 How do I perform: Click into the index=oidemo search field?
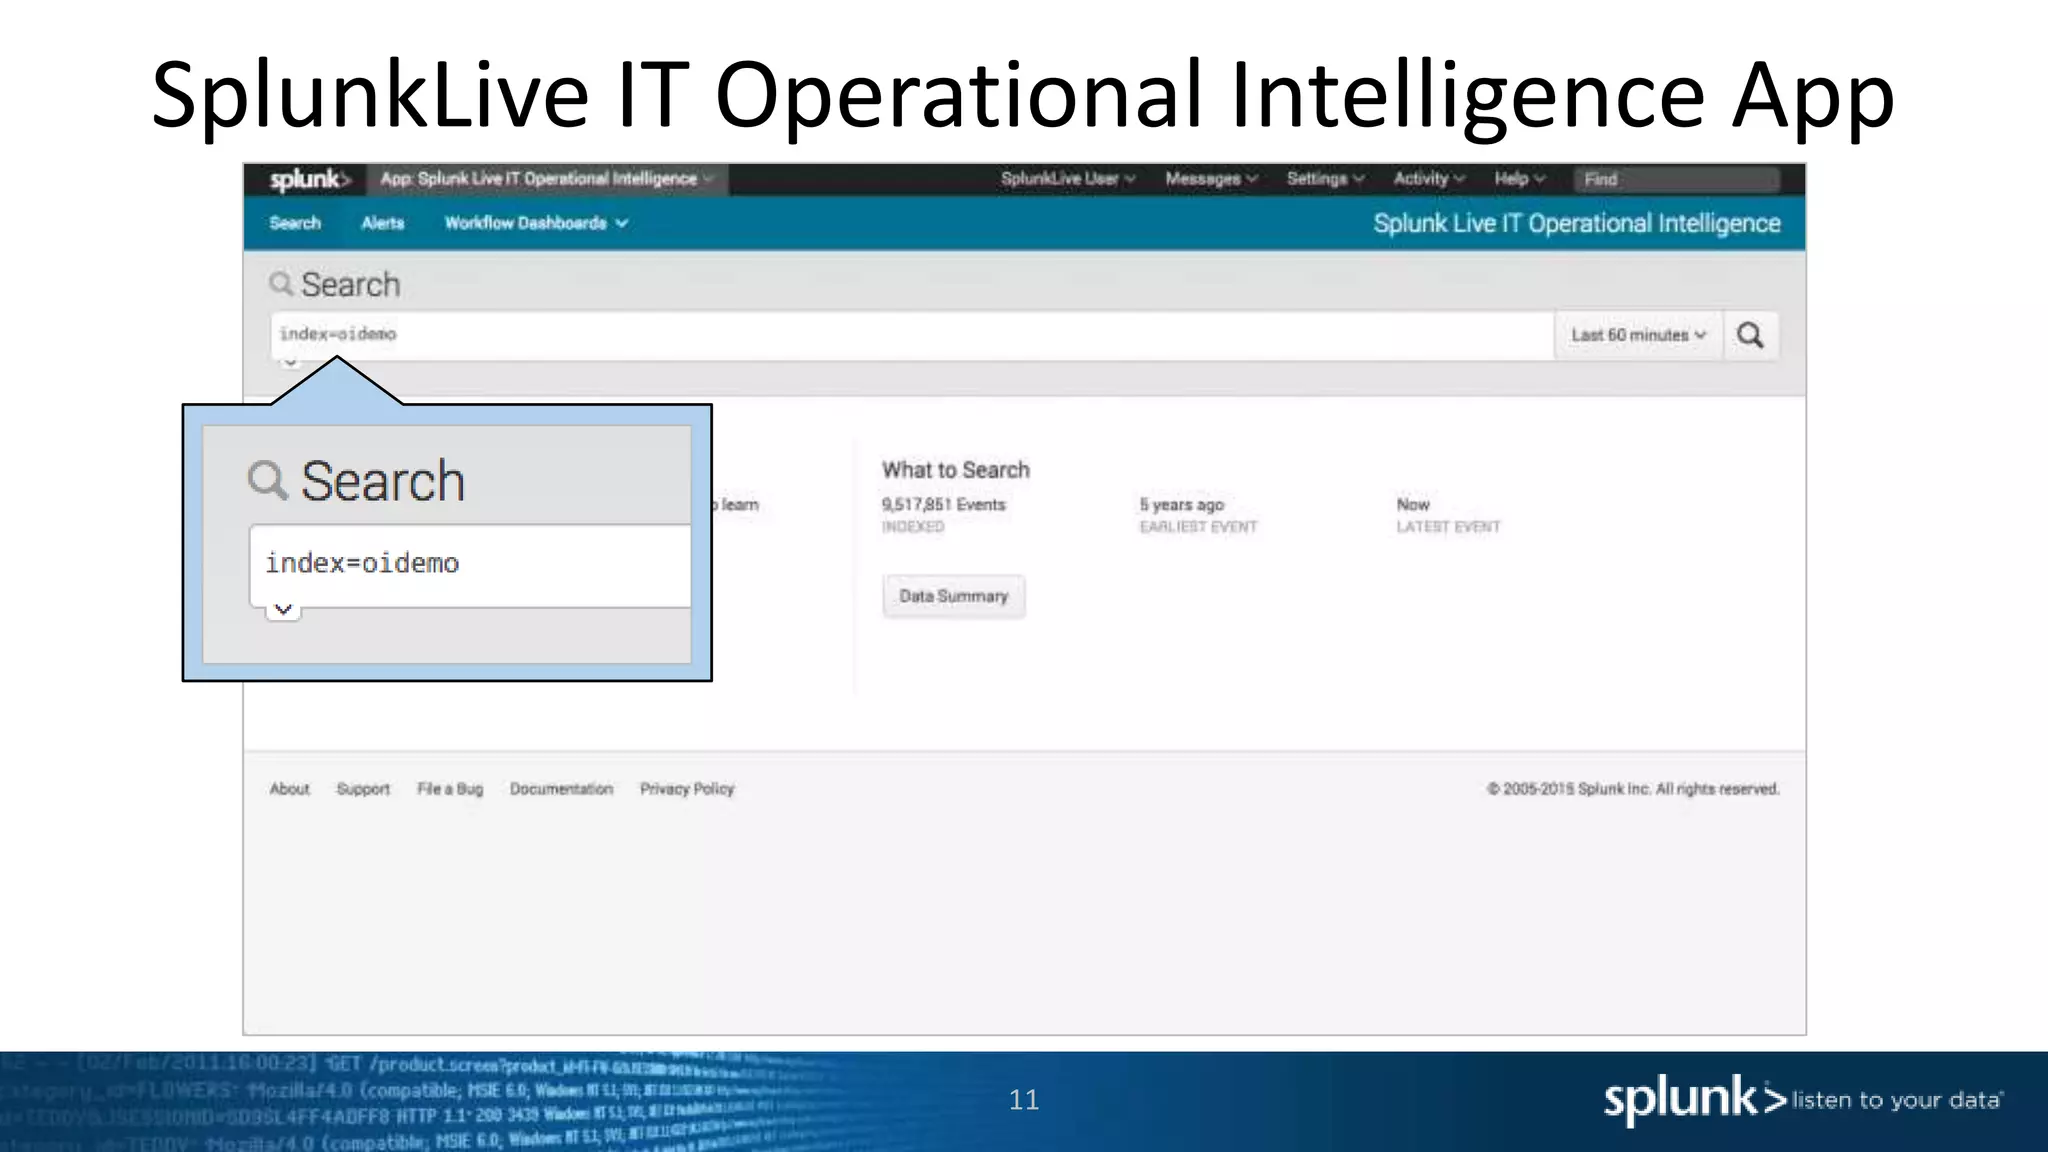(x=912, y=335)
